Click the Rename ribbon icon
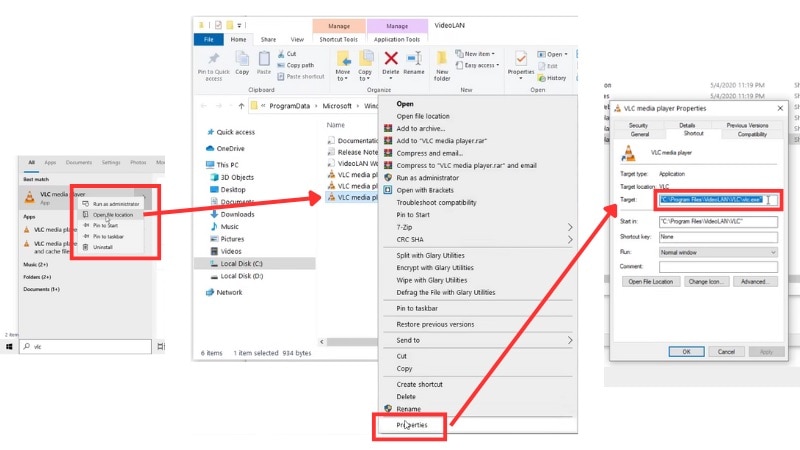This screenshot has height=450, width=800. pyautogui.click(x=414, y=63)
